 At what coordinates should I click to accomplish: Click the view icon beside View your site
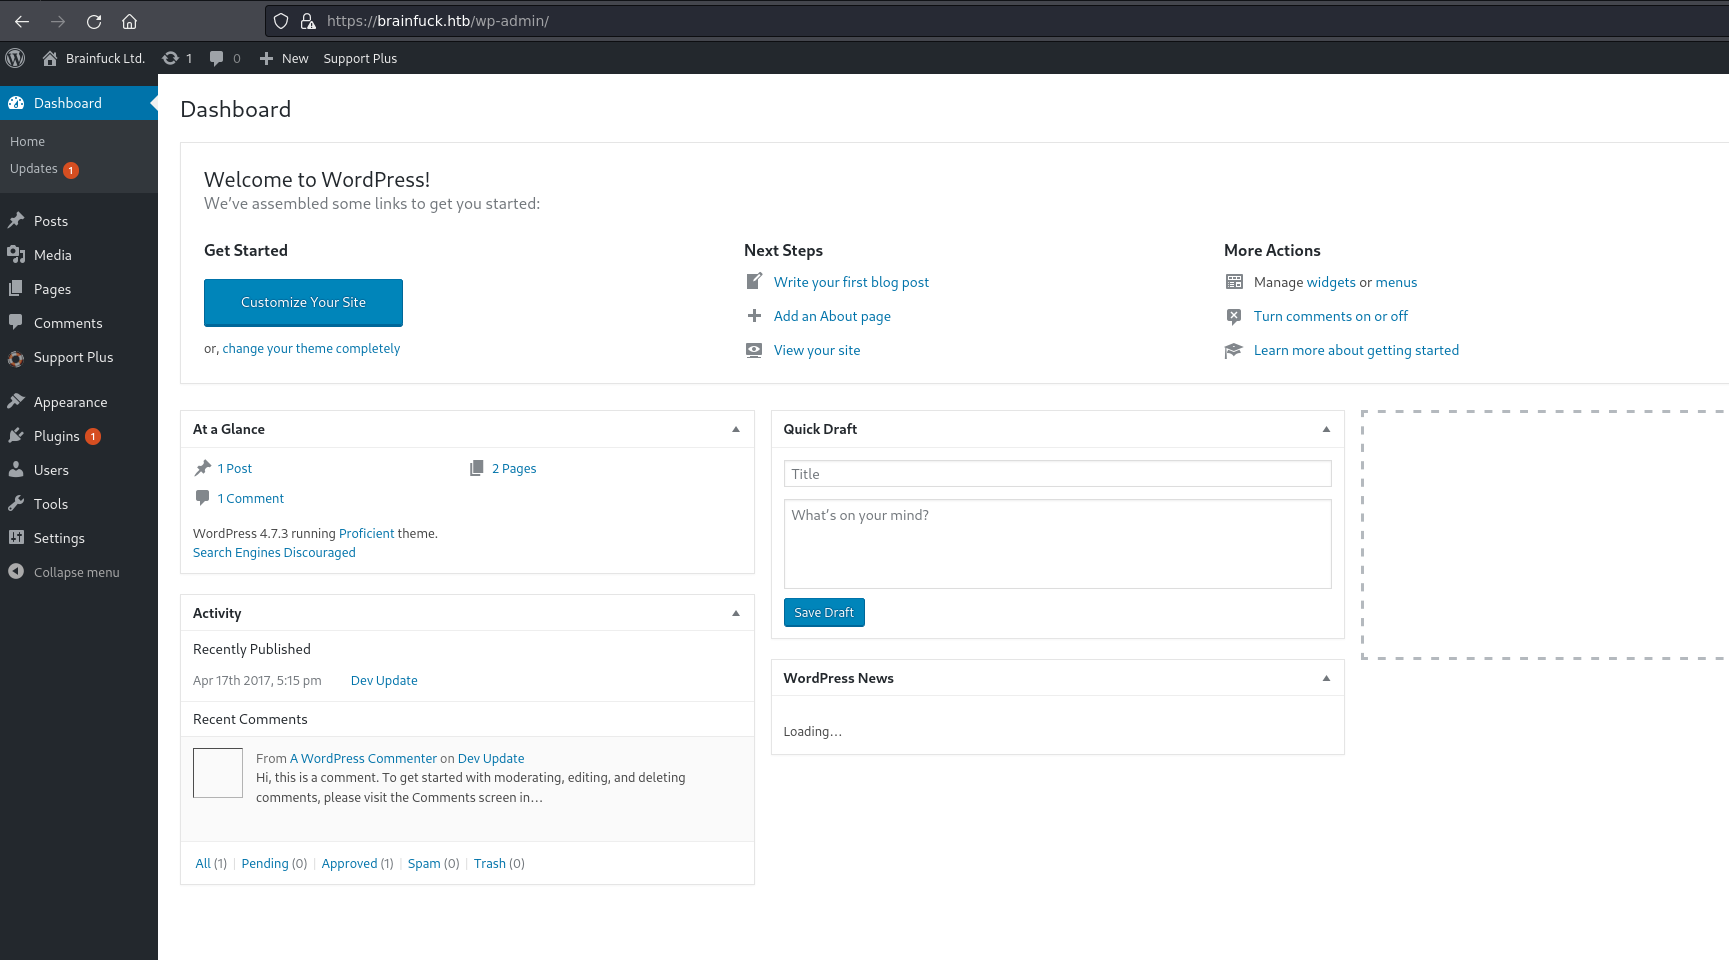[754, 350]
